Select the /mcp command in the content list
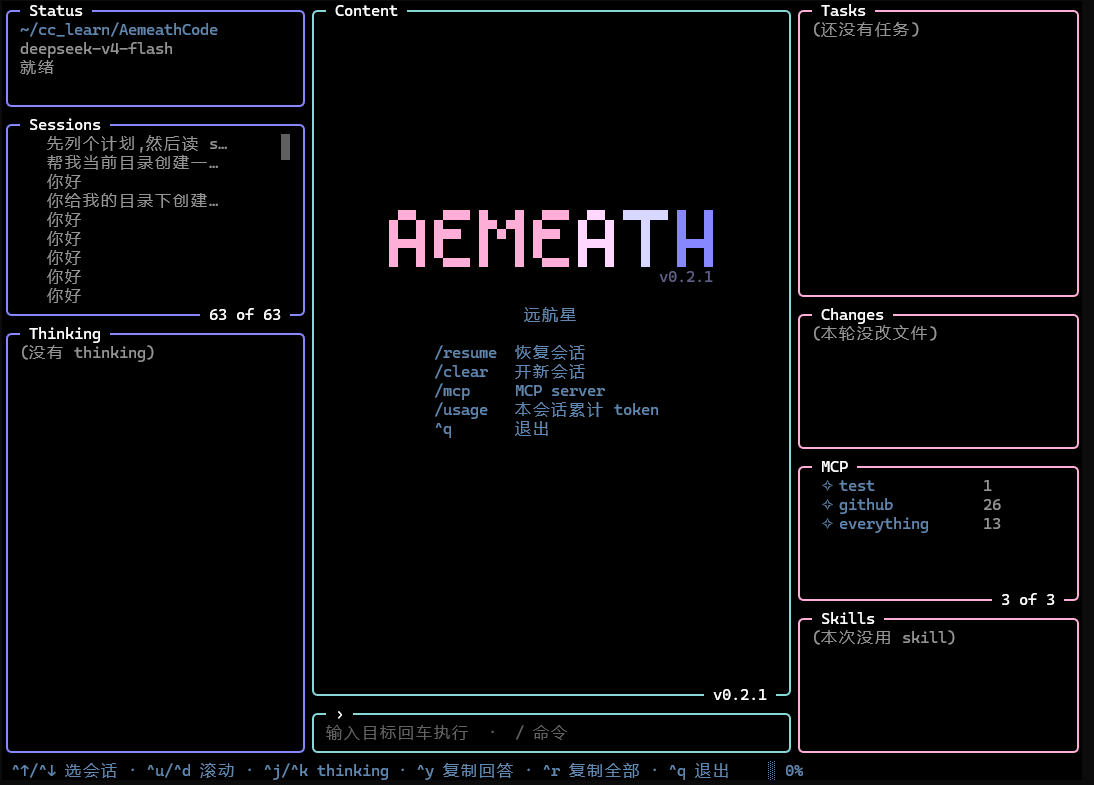The width and height of the screenshot is (1094, 785). click(x=452, y=391)
